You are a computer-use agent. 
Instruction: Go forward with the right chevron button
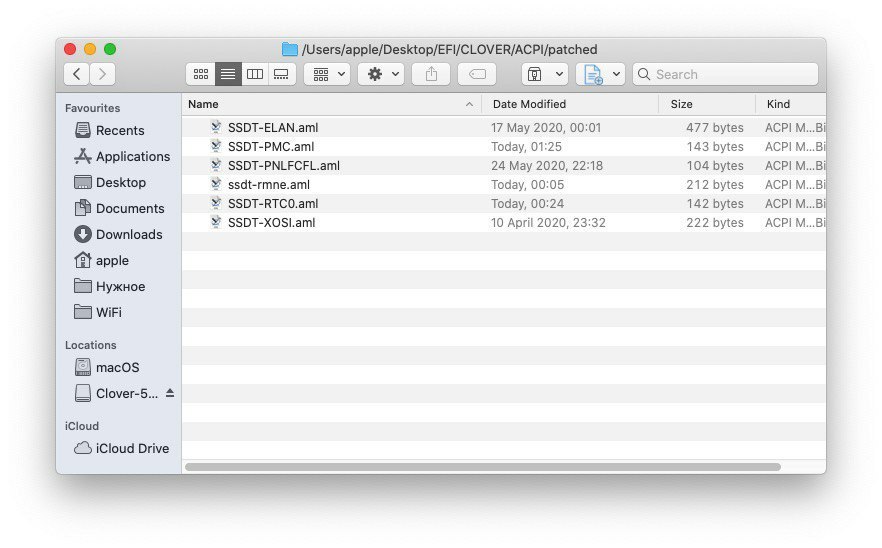(102, 74)
